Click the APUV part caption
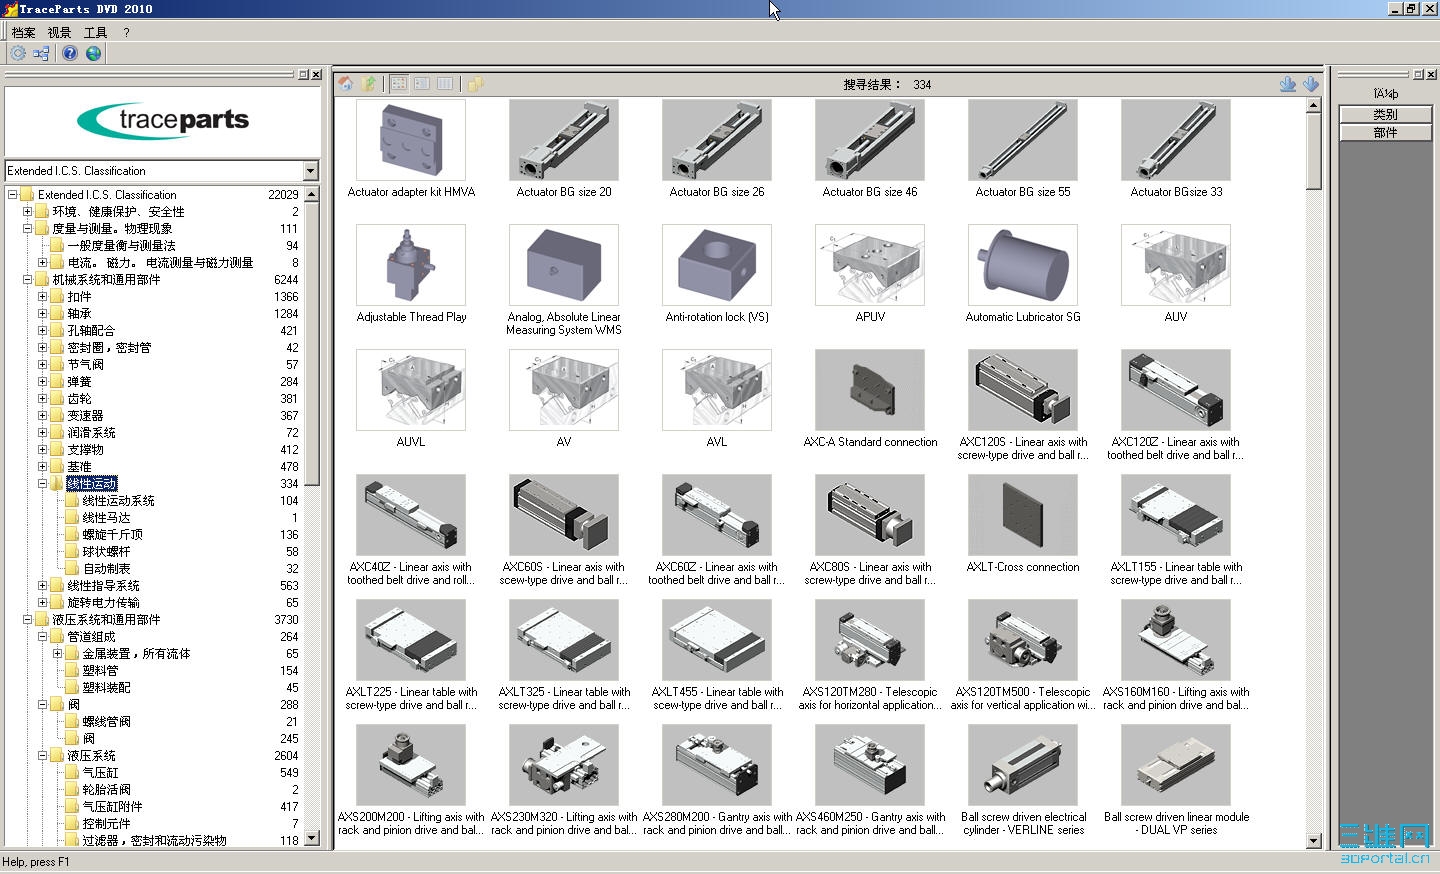The width and height of the screenshot is (1440, 874). [x=870, y=317]
